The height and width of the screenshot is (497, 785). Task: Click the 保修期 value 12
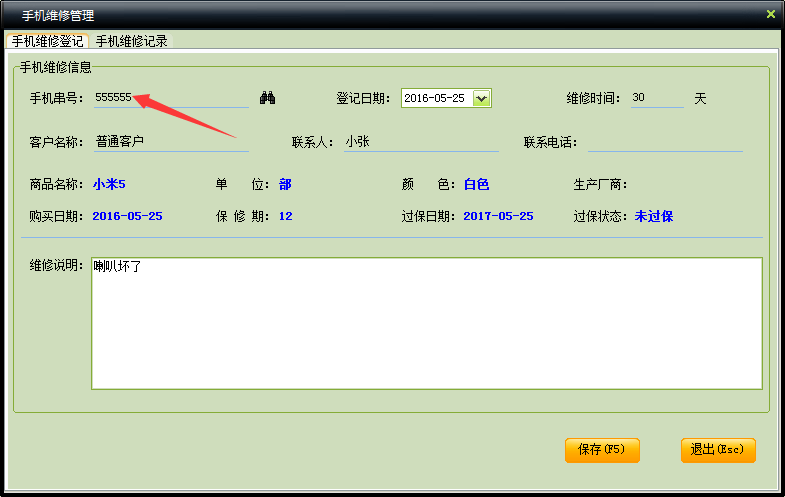pos(285,216)
